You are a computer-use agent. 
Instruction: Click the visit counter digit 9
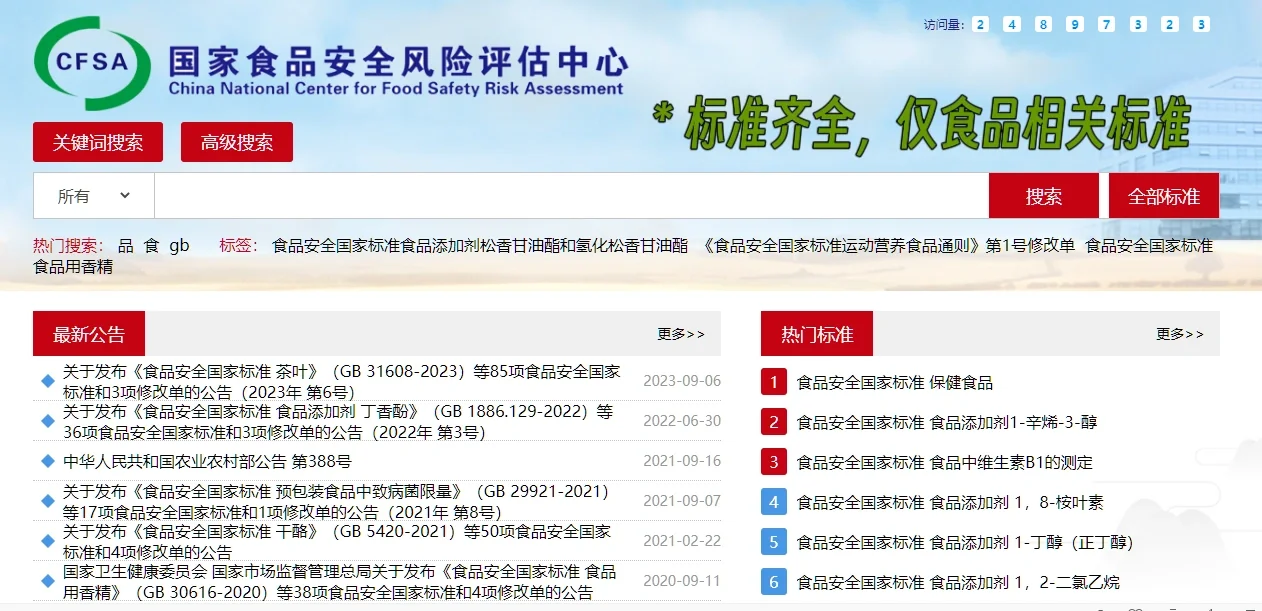[x=1075, y=24]
